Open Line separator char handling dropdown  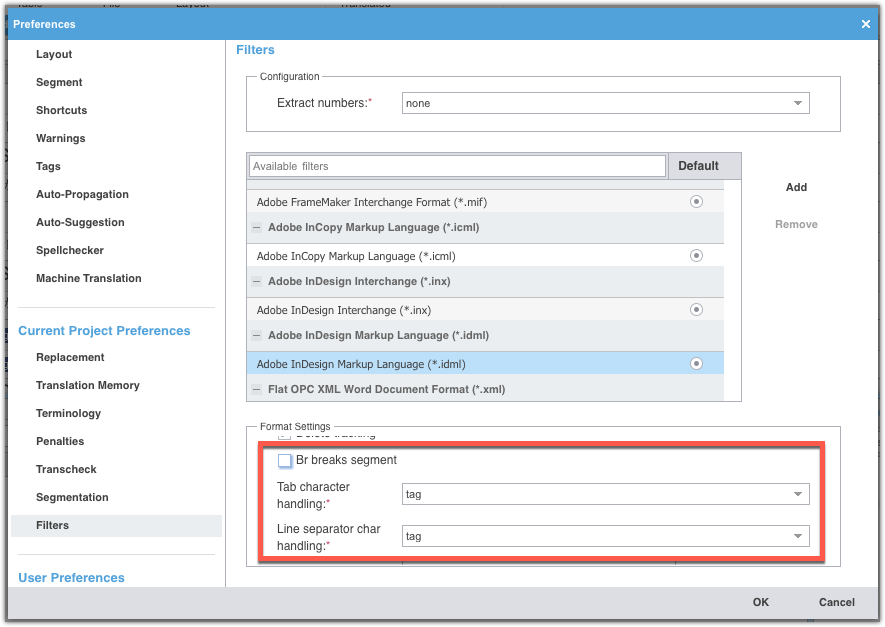pos(606,536)
